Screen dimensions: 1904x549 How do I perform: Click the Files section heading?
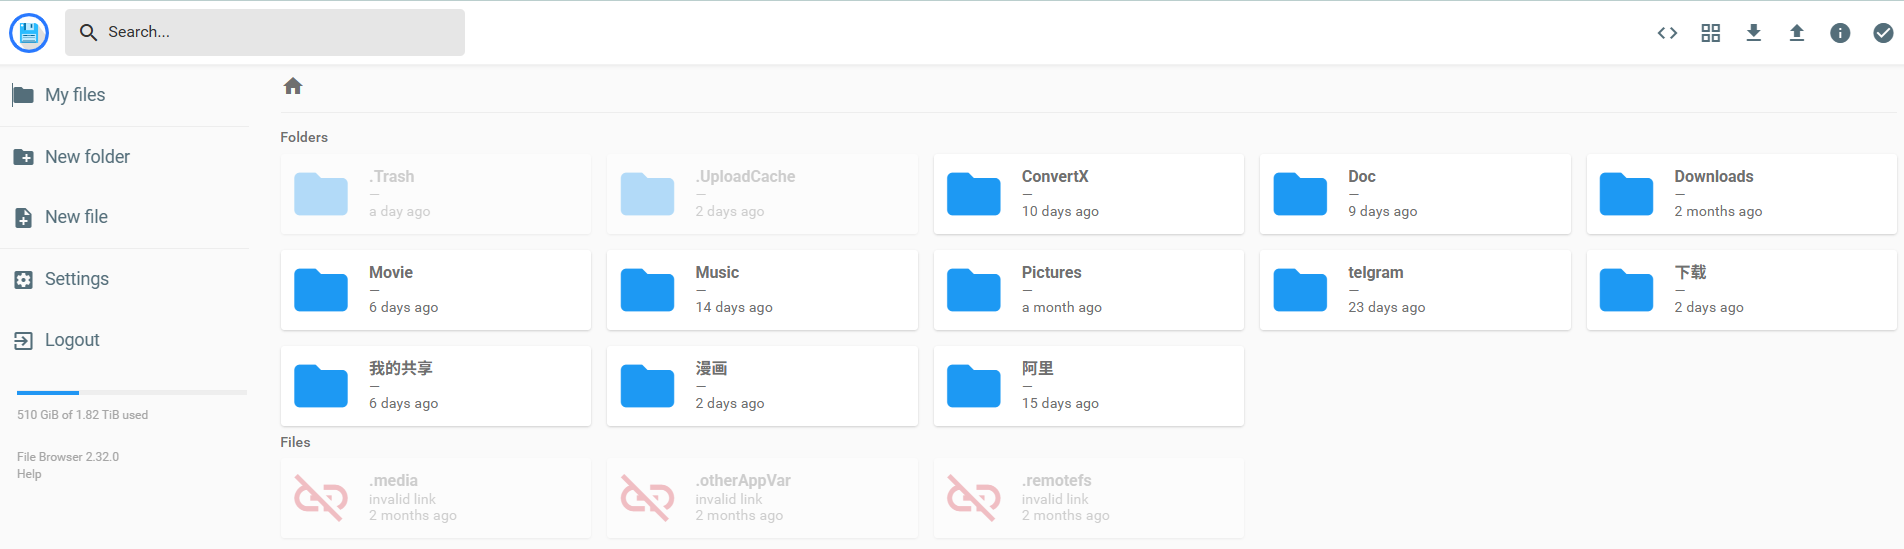click(295, 442)
